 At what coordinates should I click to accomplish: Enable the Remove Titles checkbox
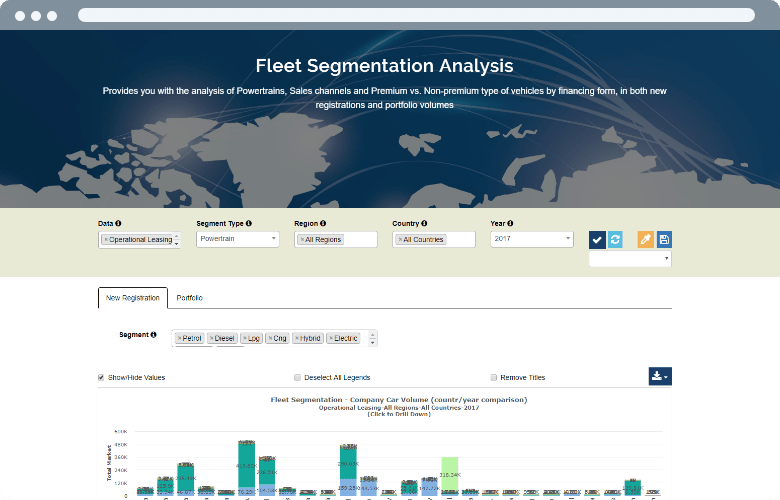[493, 378]
